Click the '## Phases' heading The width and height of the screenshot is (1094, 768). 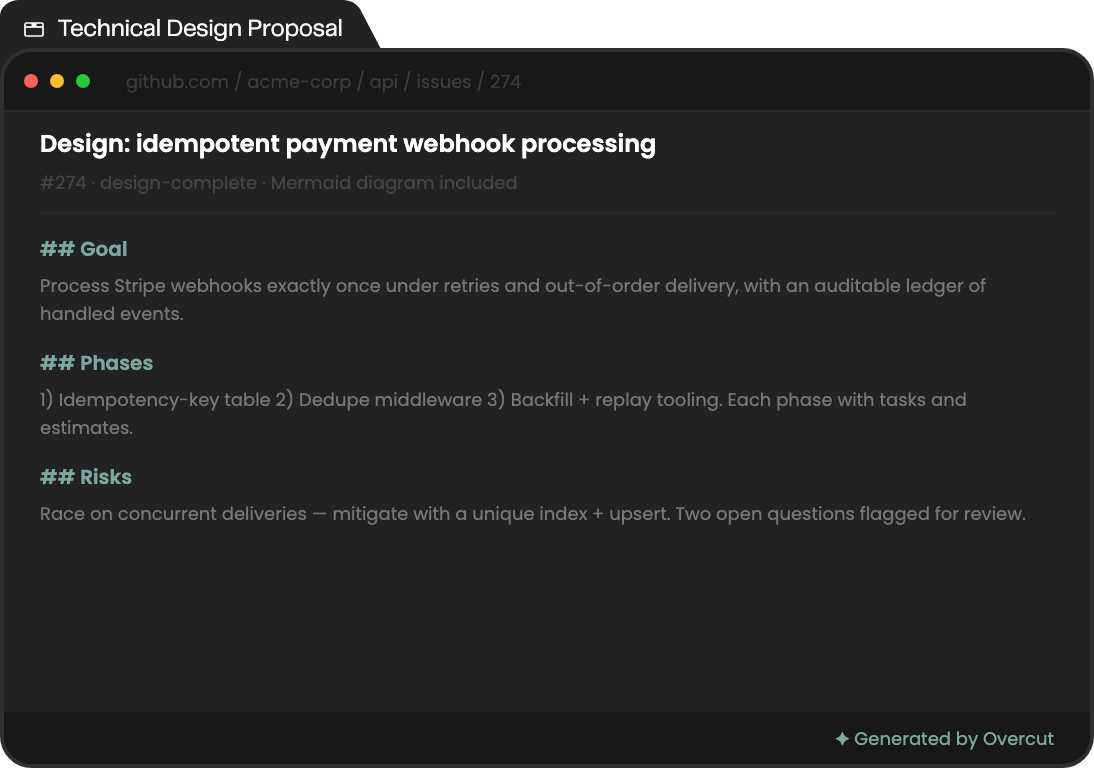[96, 363]
